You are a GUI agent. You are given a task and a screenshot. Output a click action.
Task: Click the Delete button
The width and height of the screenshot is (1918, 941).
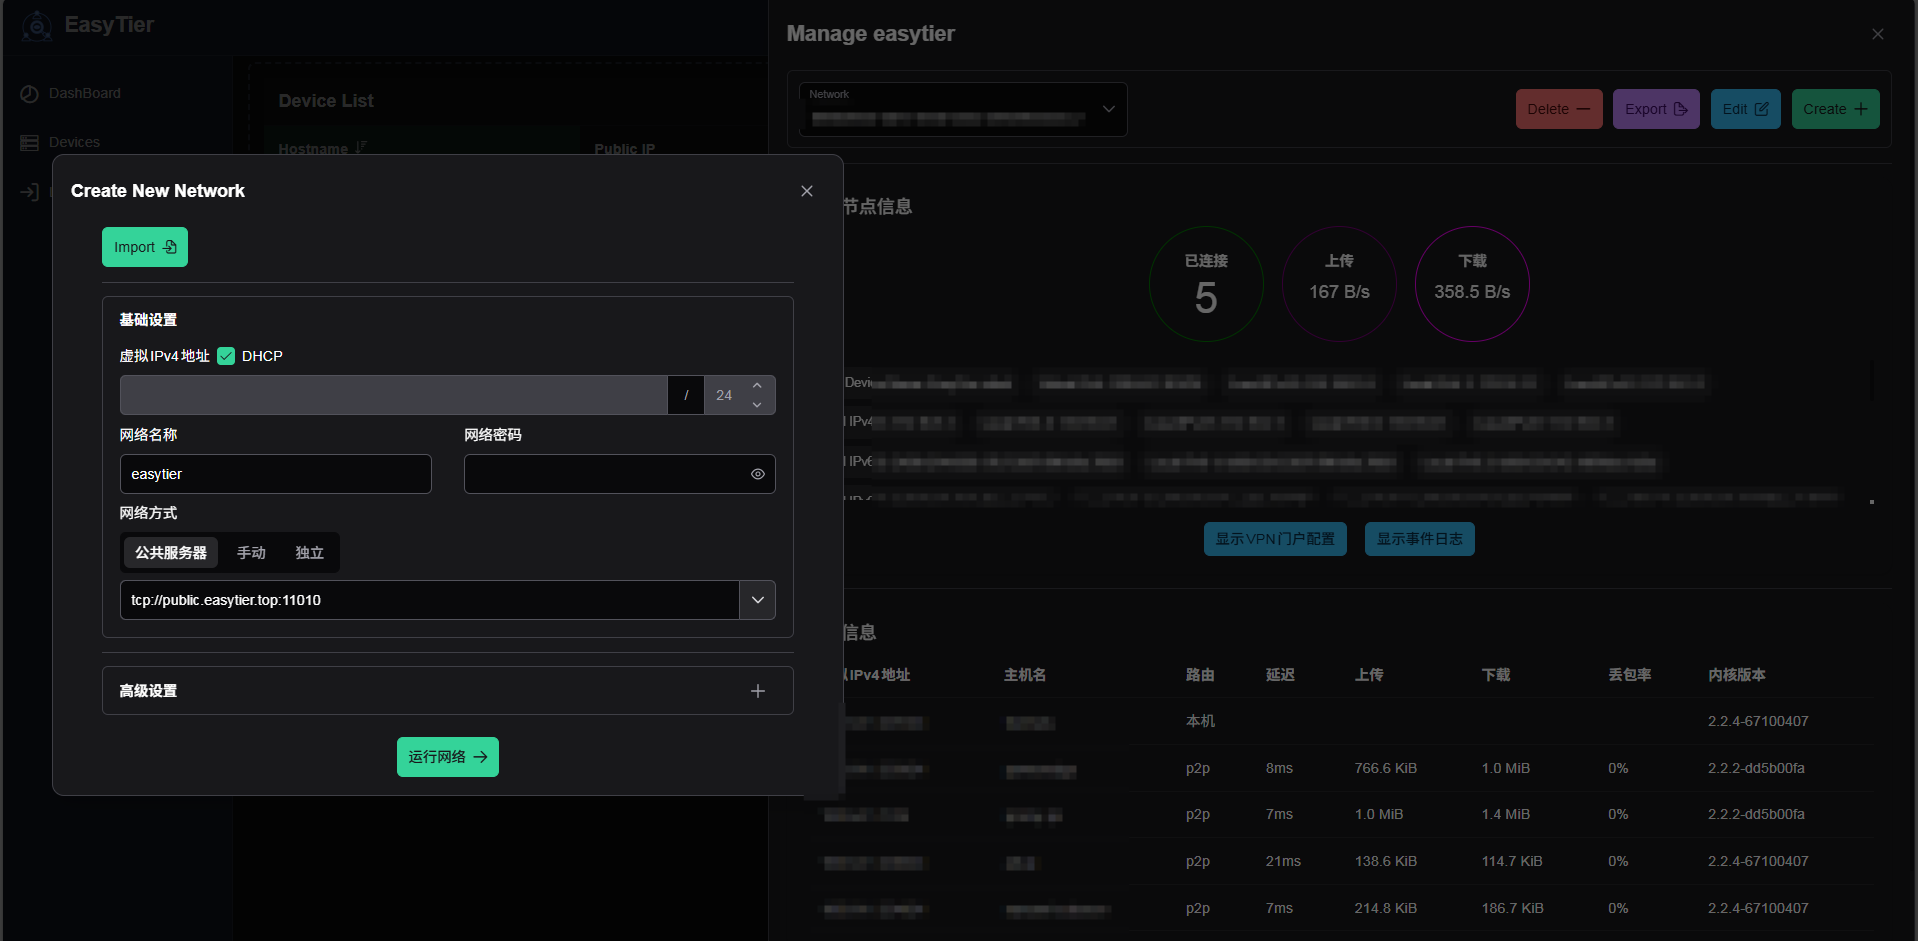[x=1559, y=109]
